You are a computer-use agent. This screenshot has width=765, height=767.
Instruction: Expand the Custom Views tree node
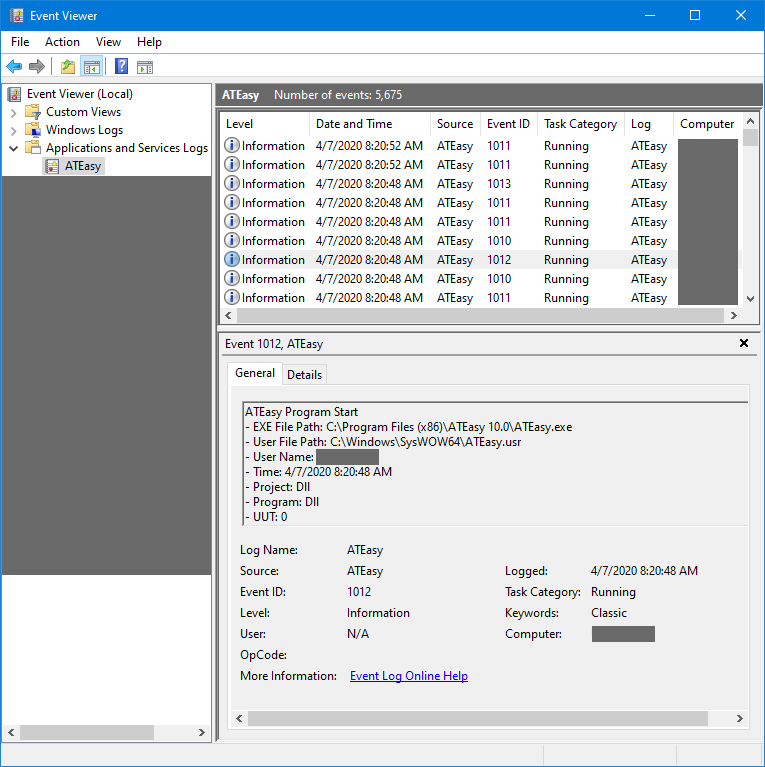14,112
